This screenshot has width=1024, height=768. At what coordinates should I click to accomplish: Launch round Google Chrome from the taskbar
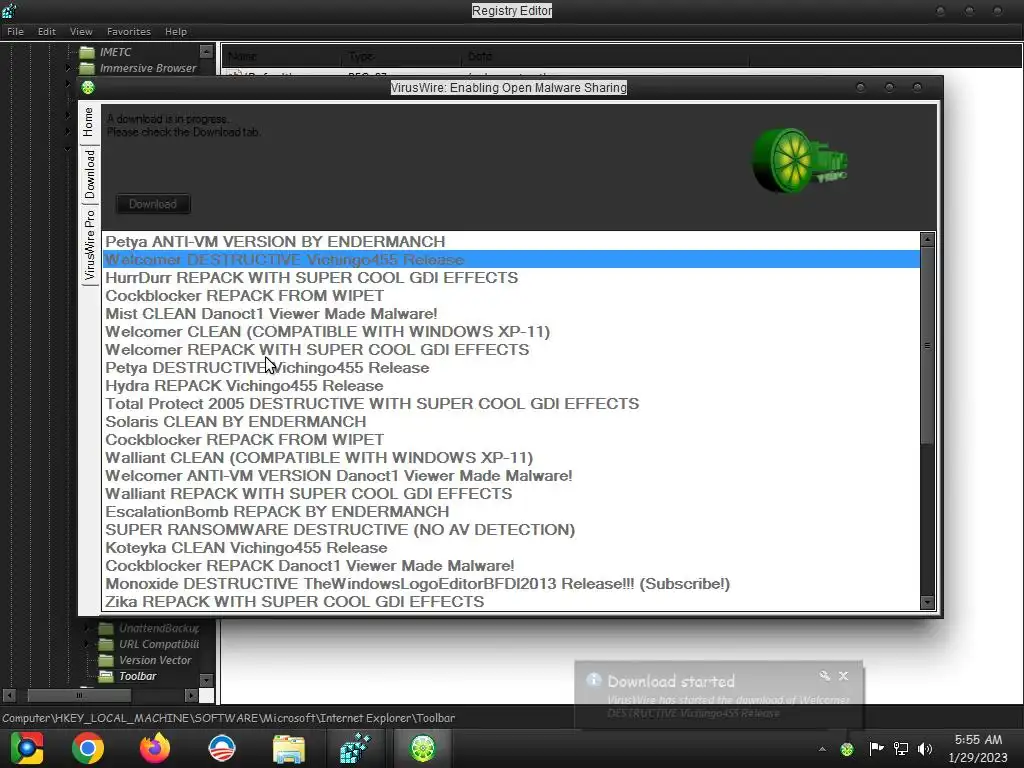click(x=88, y=748)
